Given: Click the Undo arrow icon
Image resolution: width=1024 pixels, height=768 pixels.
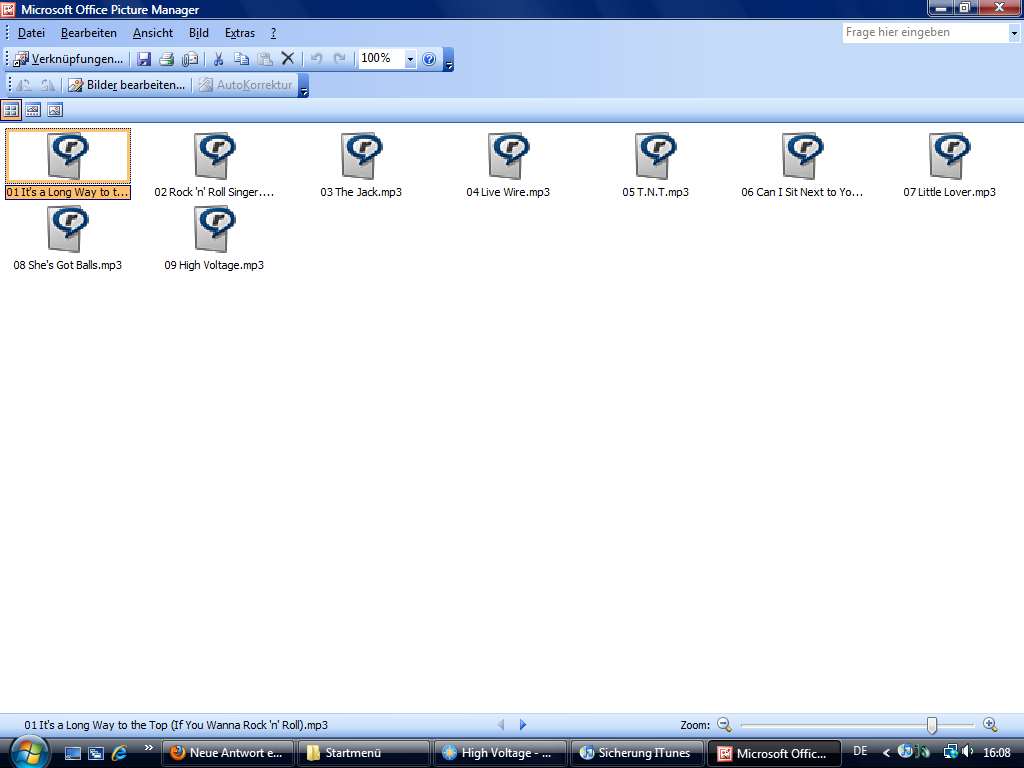Looking at the screenshot, I should click(317, 59).
